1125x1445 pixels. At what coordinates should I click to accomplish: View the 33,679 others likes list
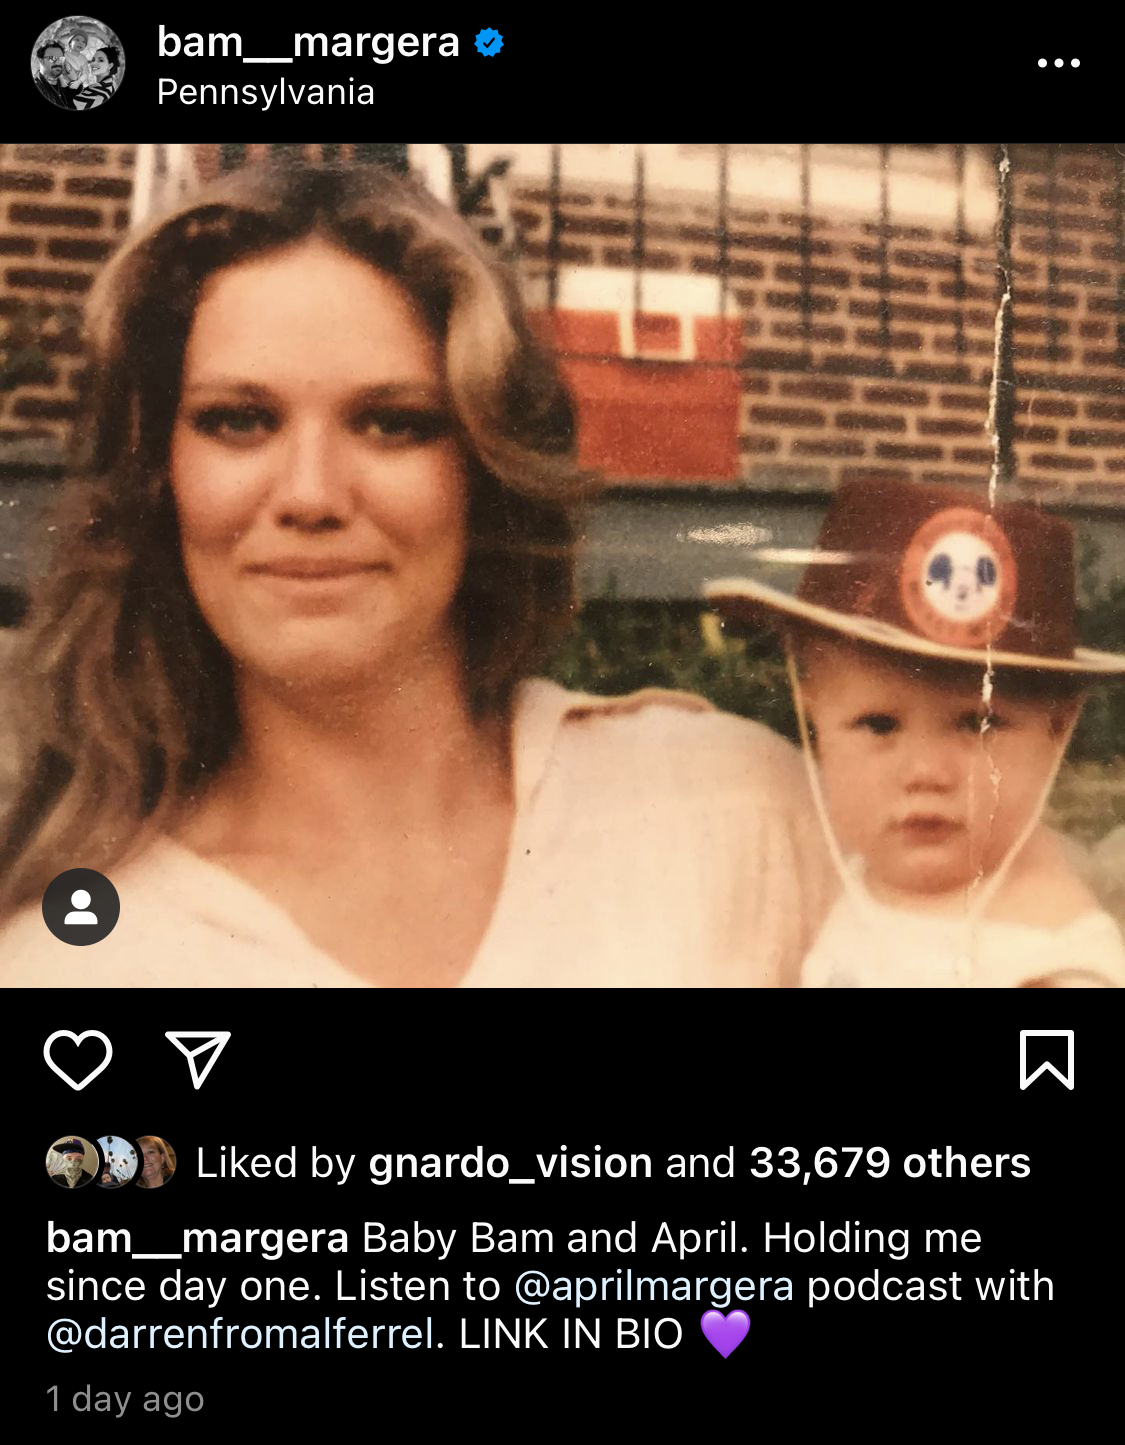pos(890,1163)
